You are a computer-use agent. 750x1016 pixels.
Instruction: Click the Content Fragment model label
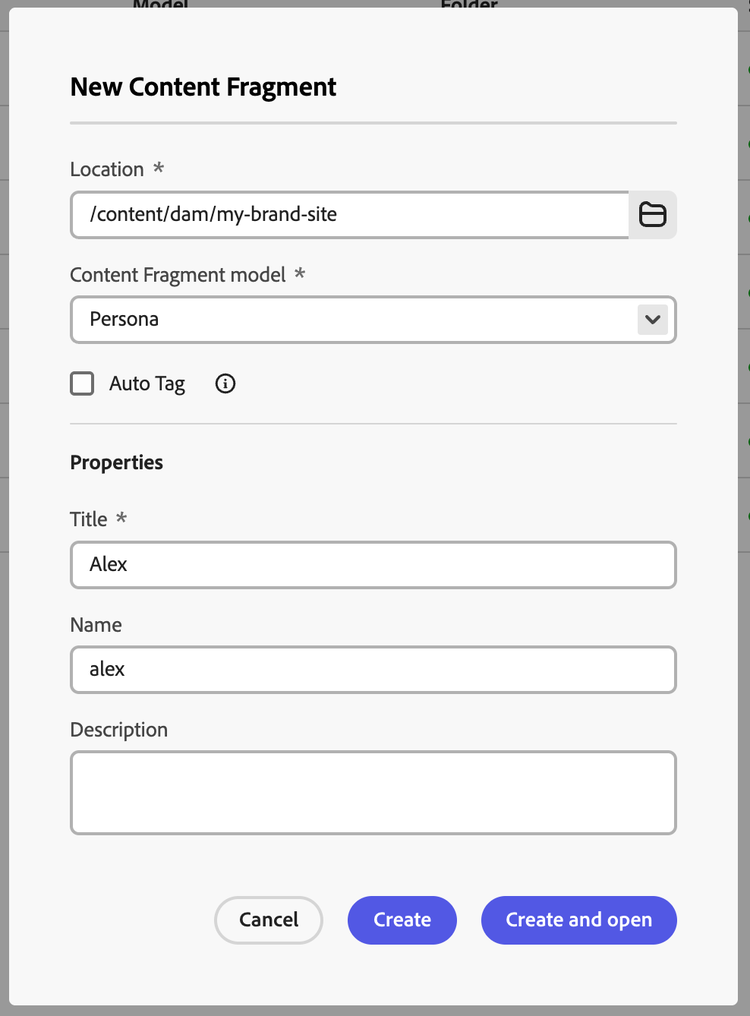tap(178, 275)
